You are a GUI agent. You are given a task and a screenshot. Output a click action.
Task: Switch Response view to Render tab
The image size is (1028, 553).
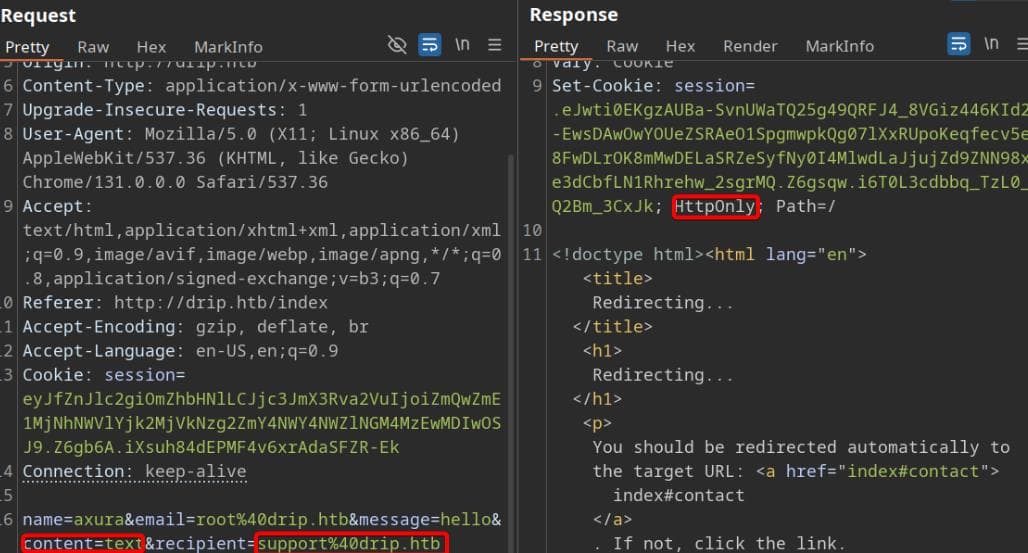[750, 46]
